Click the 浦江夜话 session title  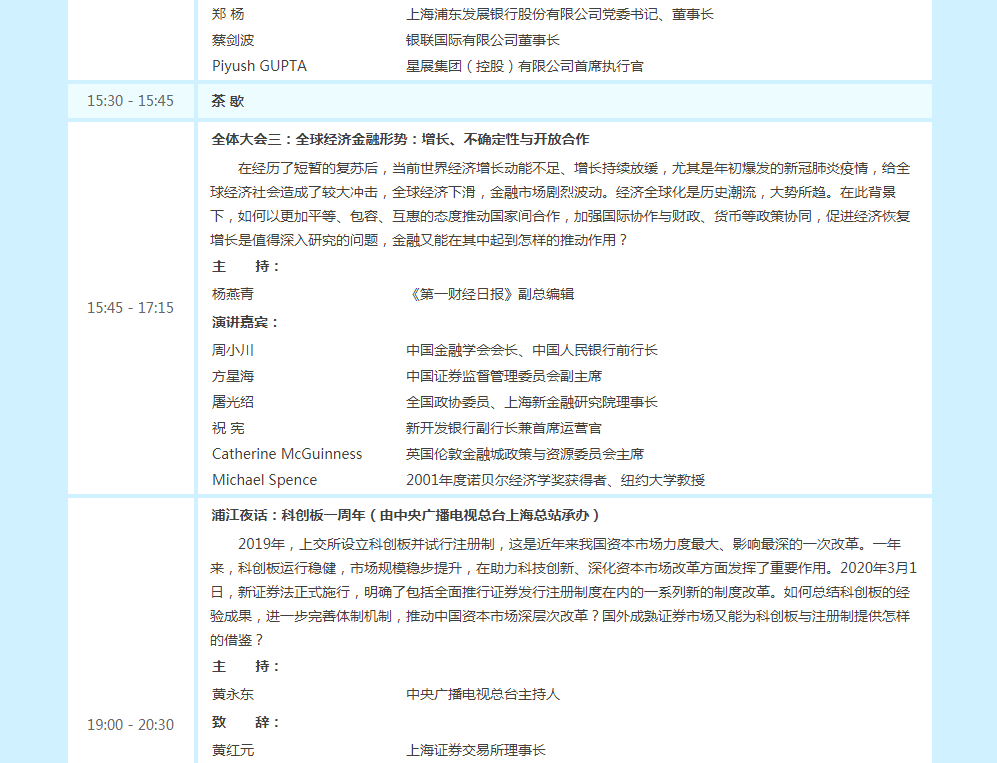point(406,516)
